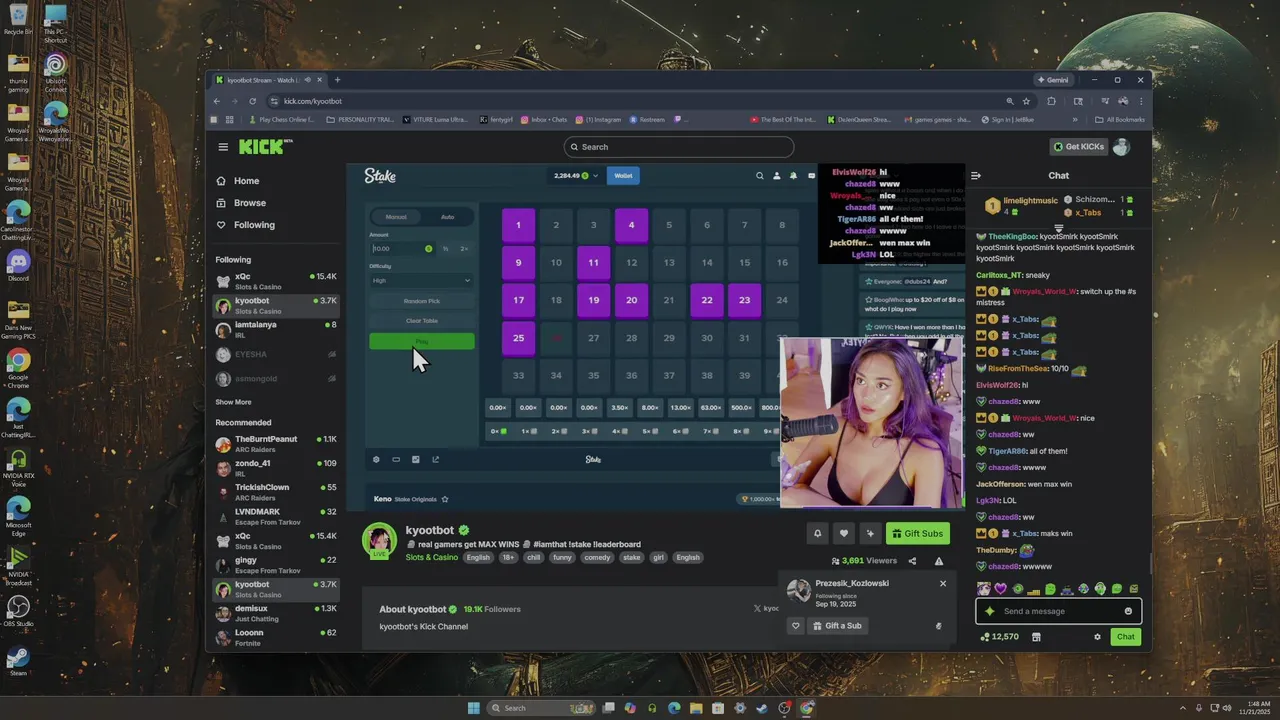Open the channel points shop icon
The width and height of the screenshot is (1280, 720).
(1036, 637)
